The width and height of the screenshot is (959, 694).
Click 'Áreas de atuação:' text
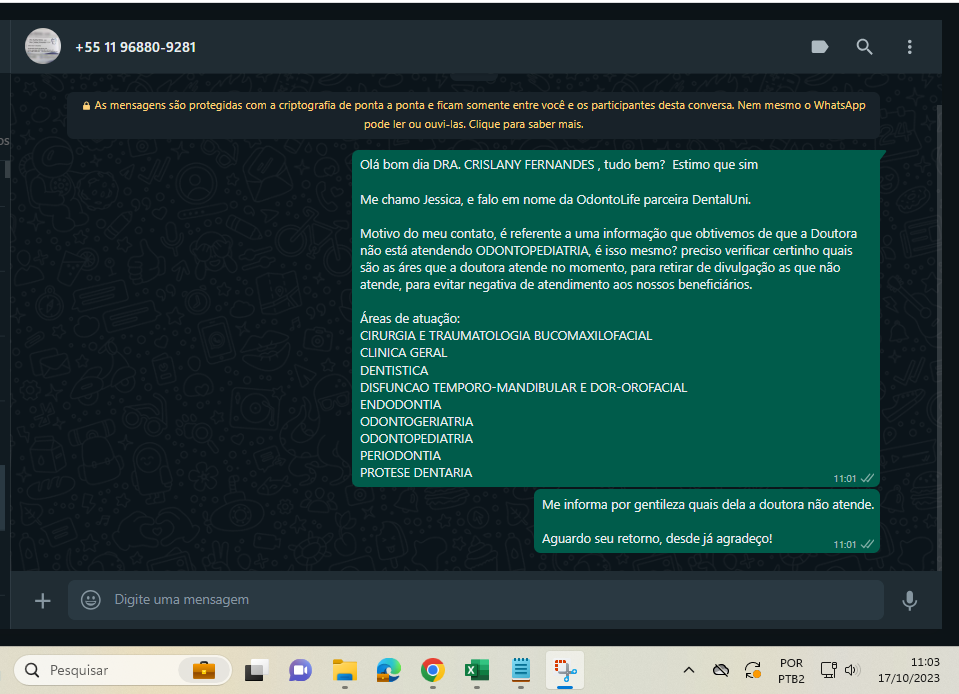click(x=410, y=319)
